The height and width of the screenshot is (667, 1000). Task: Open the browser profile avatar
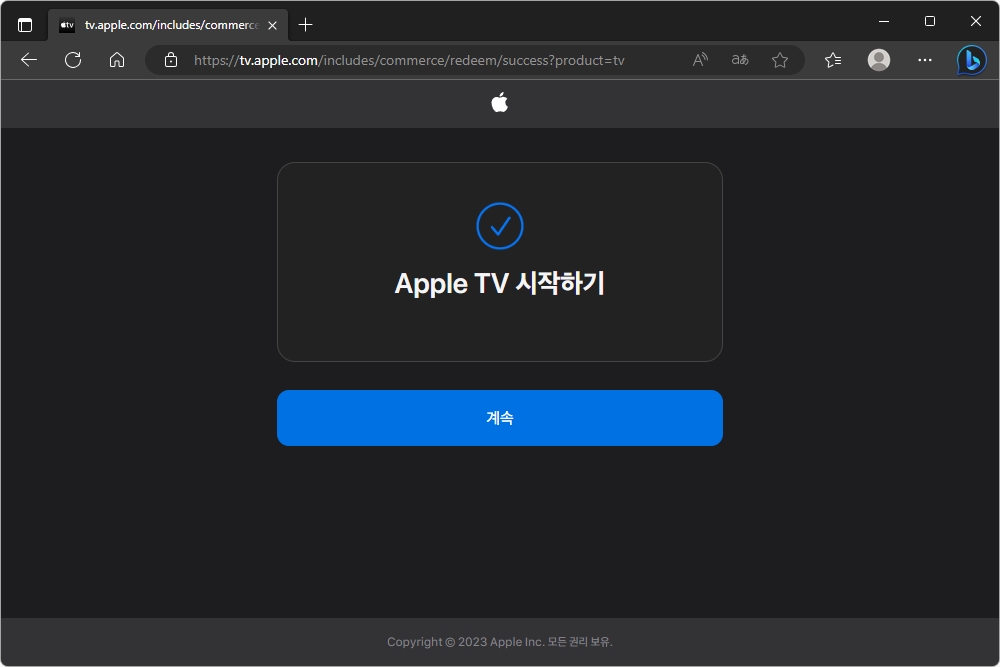[x=879, y=60]
